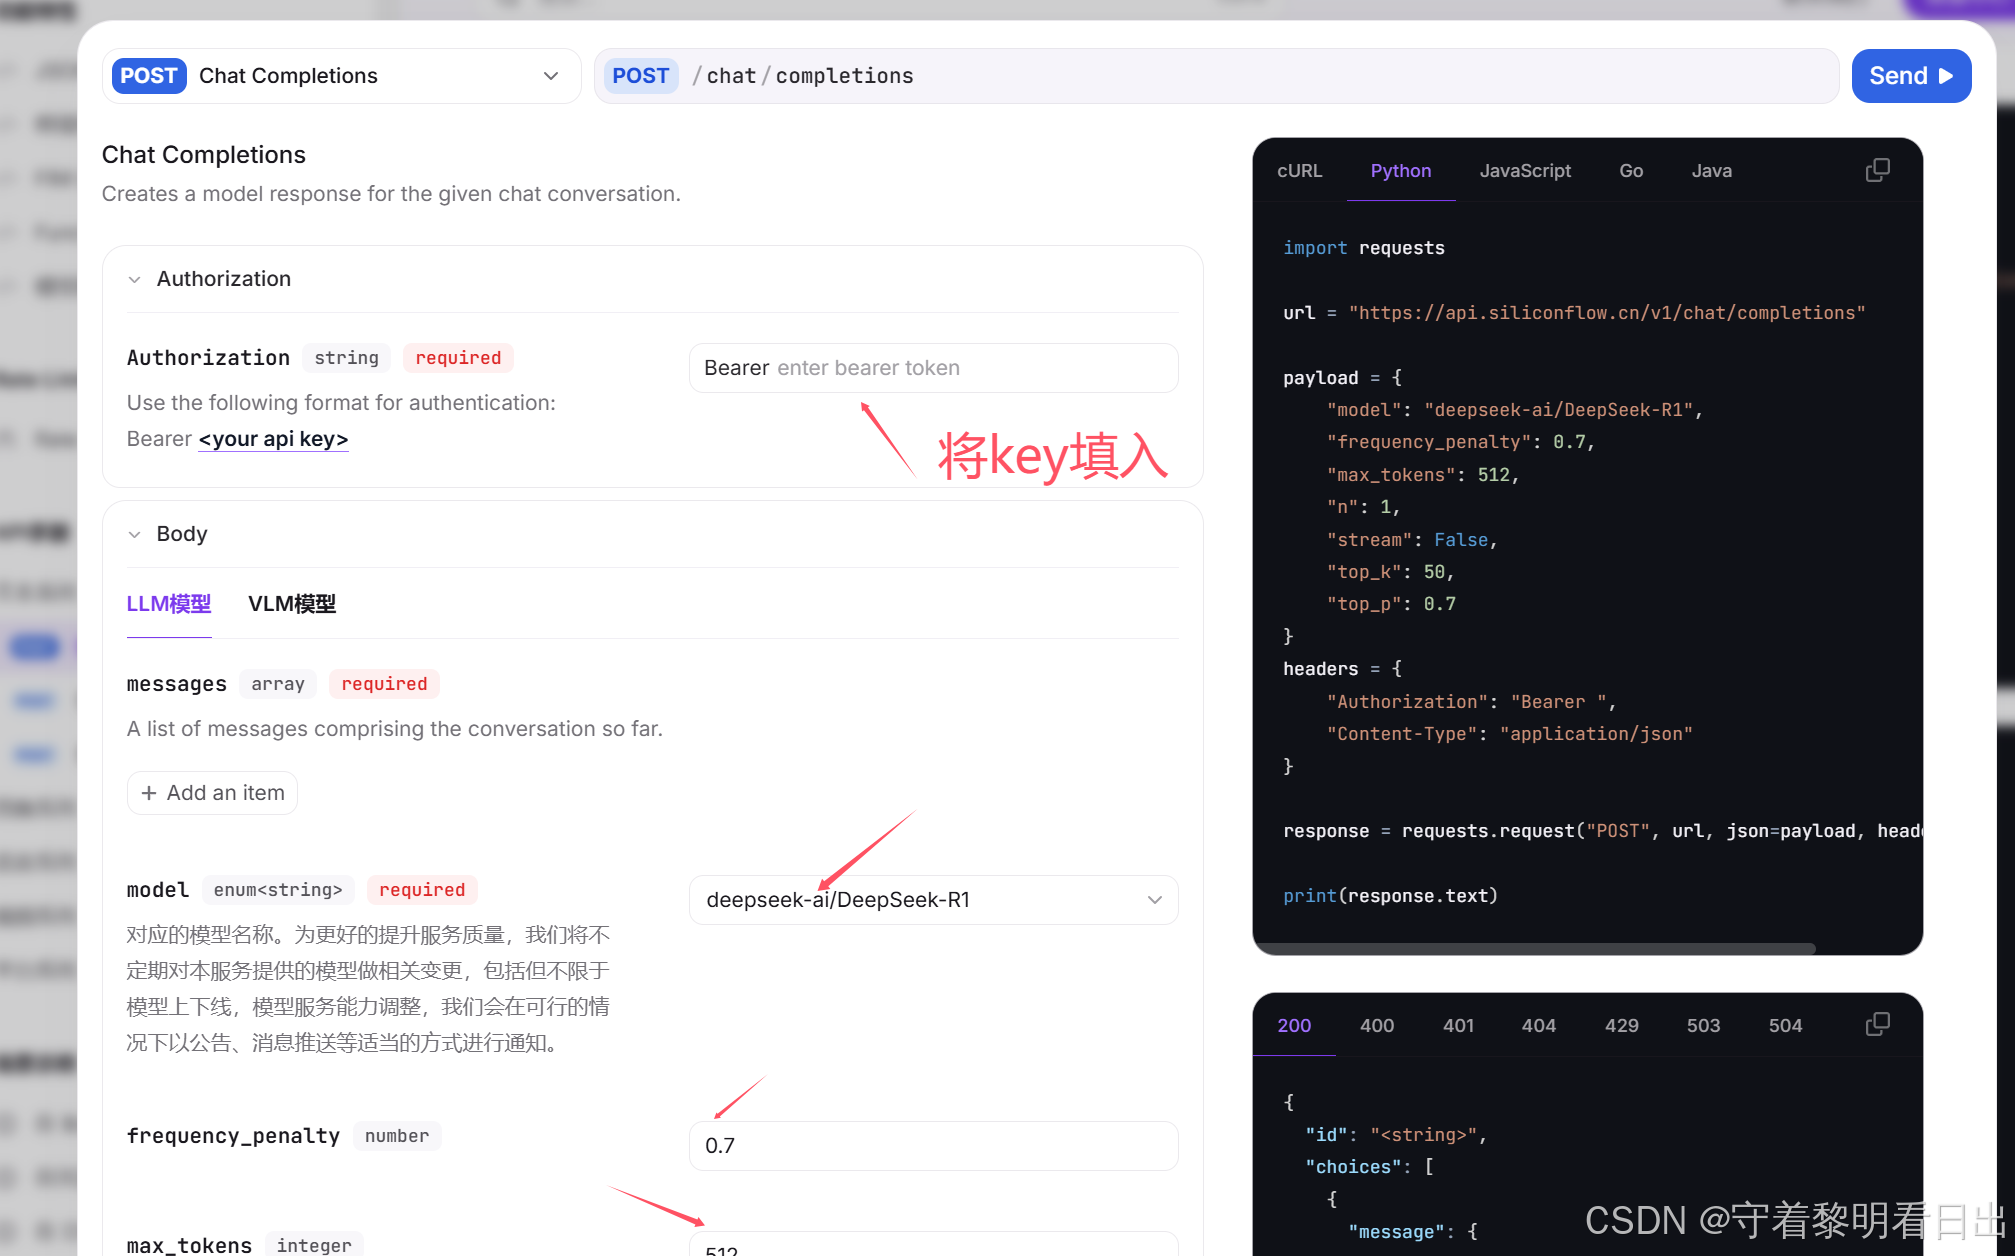Click Add an item under messages
This screenshot has height=1256, width=2015.
coord(212,793)
